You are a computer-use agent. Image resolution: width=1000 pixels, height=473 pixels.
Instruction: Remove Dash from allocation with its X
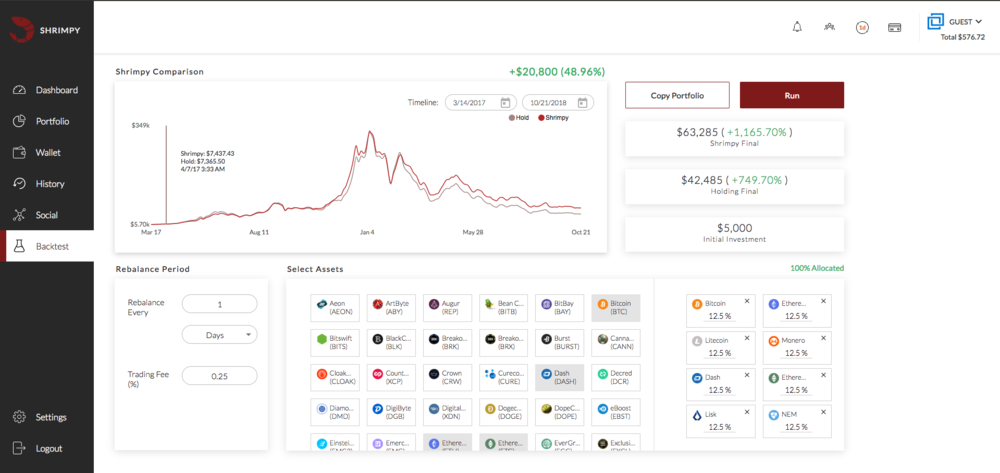pyautogui.click(x=747, y=375)
